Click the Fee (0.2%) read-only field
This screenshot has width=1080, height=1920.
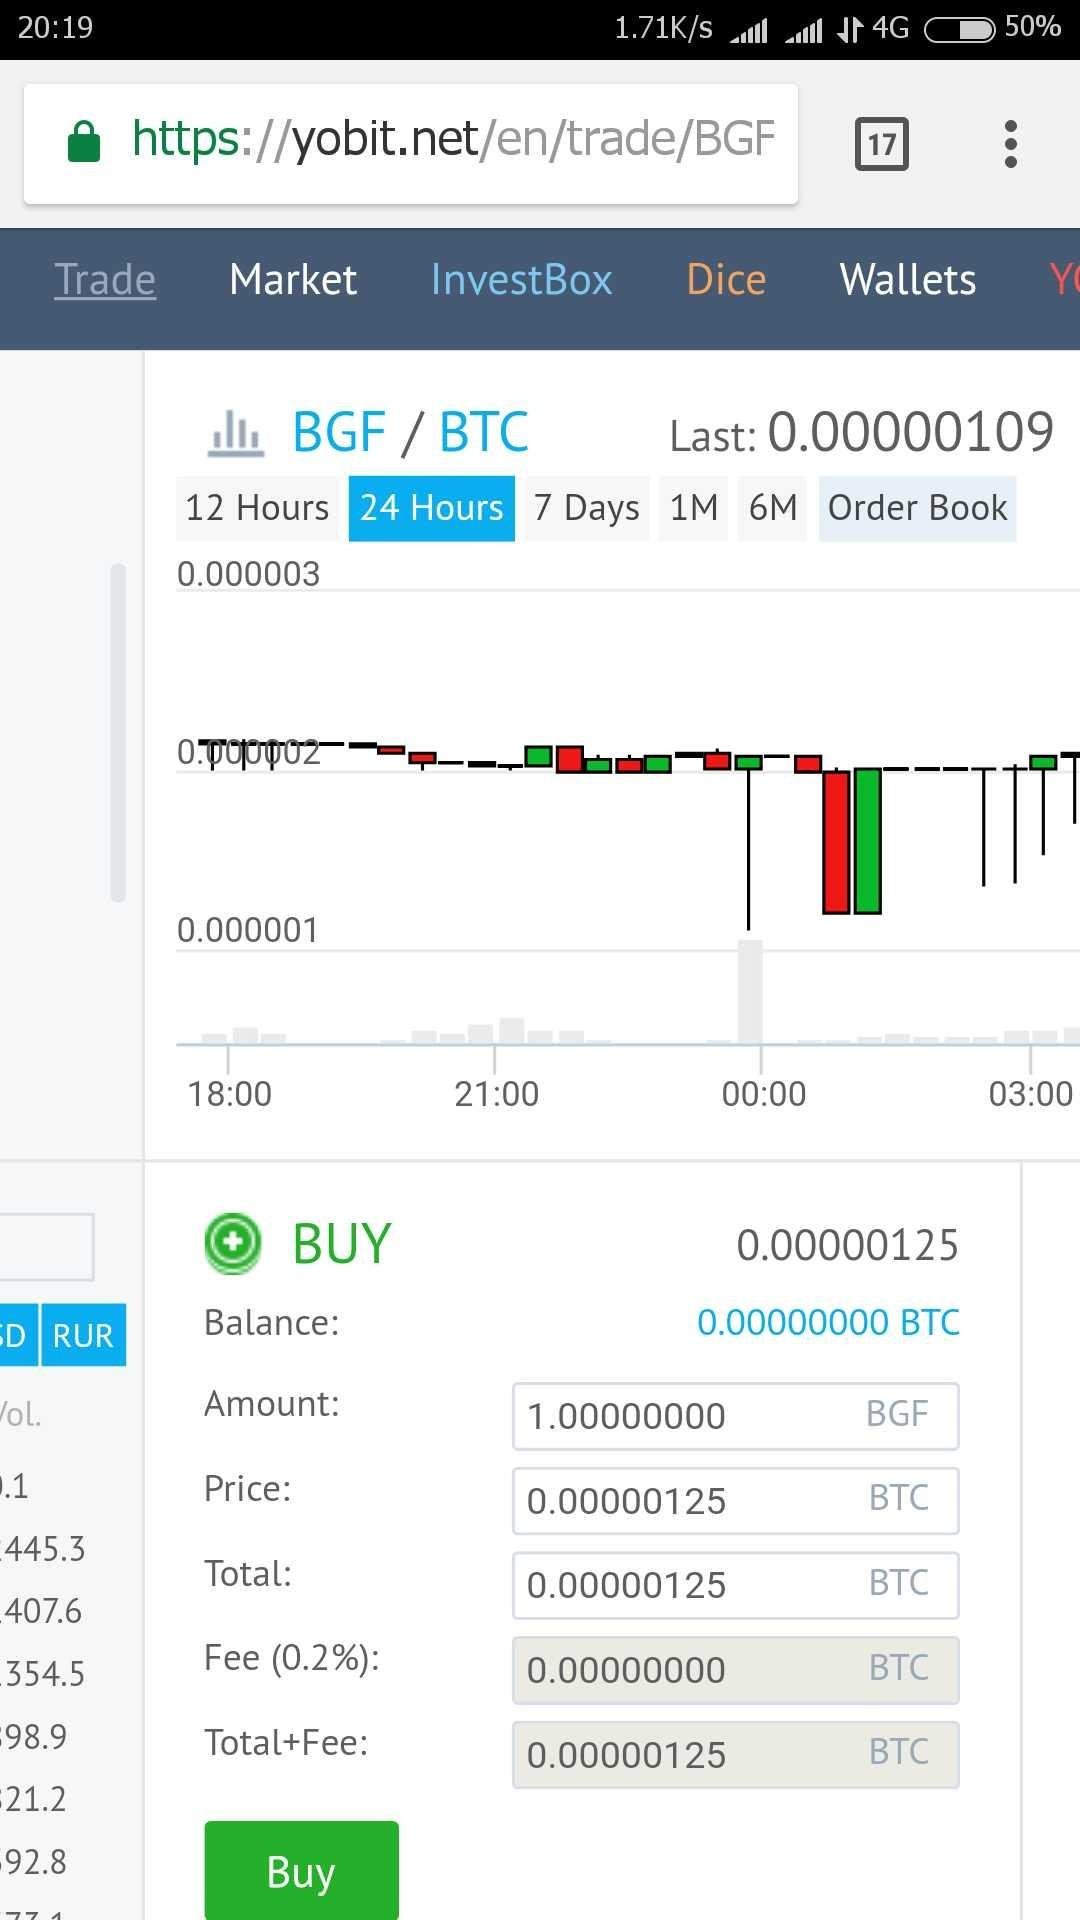point(735,1670)
